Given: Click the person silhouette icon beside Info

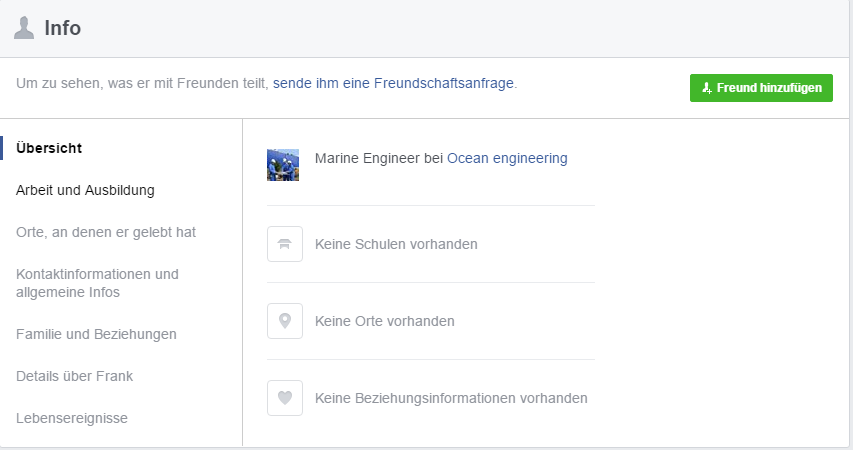Looking at the screenshot, I should pyautogui.click(x=23, y=28).
